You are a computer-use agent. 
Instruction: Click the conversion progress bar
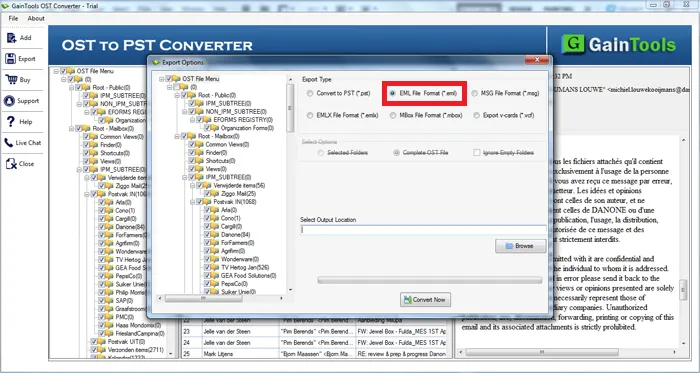(429, 280)
